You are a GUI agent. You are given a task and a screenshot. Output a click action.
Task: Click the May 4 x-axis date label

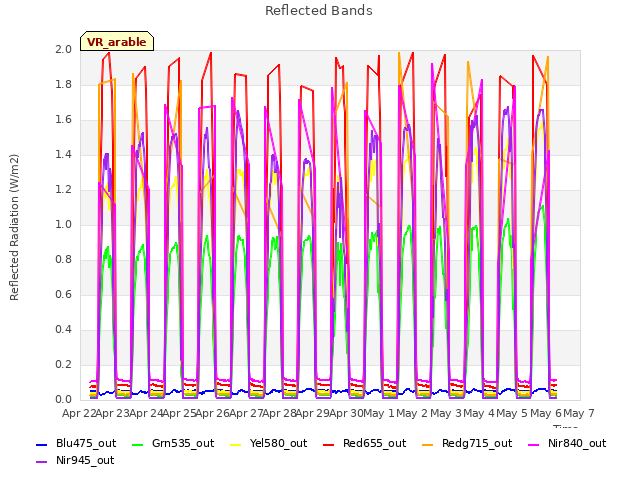479,413
